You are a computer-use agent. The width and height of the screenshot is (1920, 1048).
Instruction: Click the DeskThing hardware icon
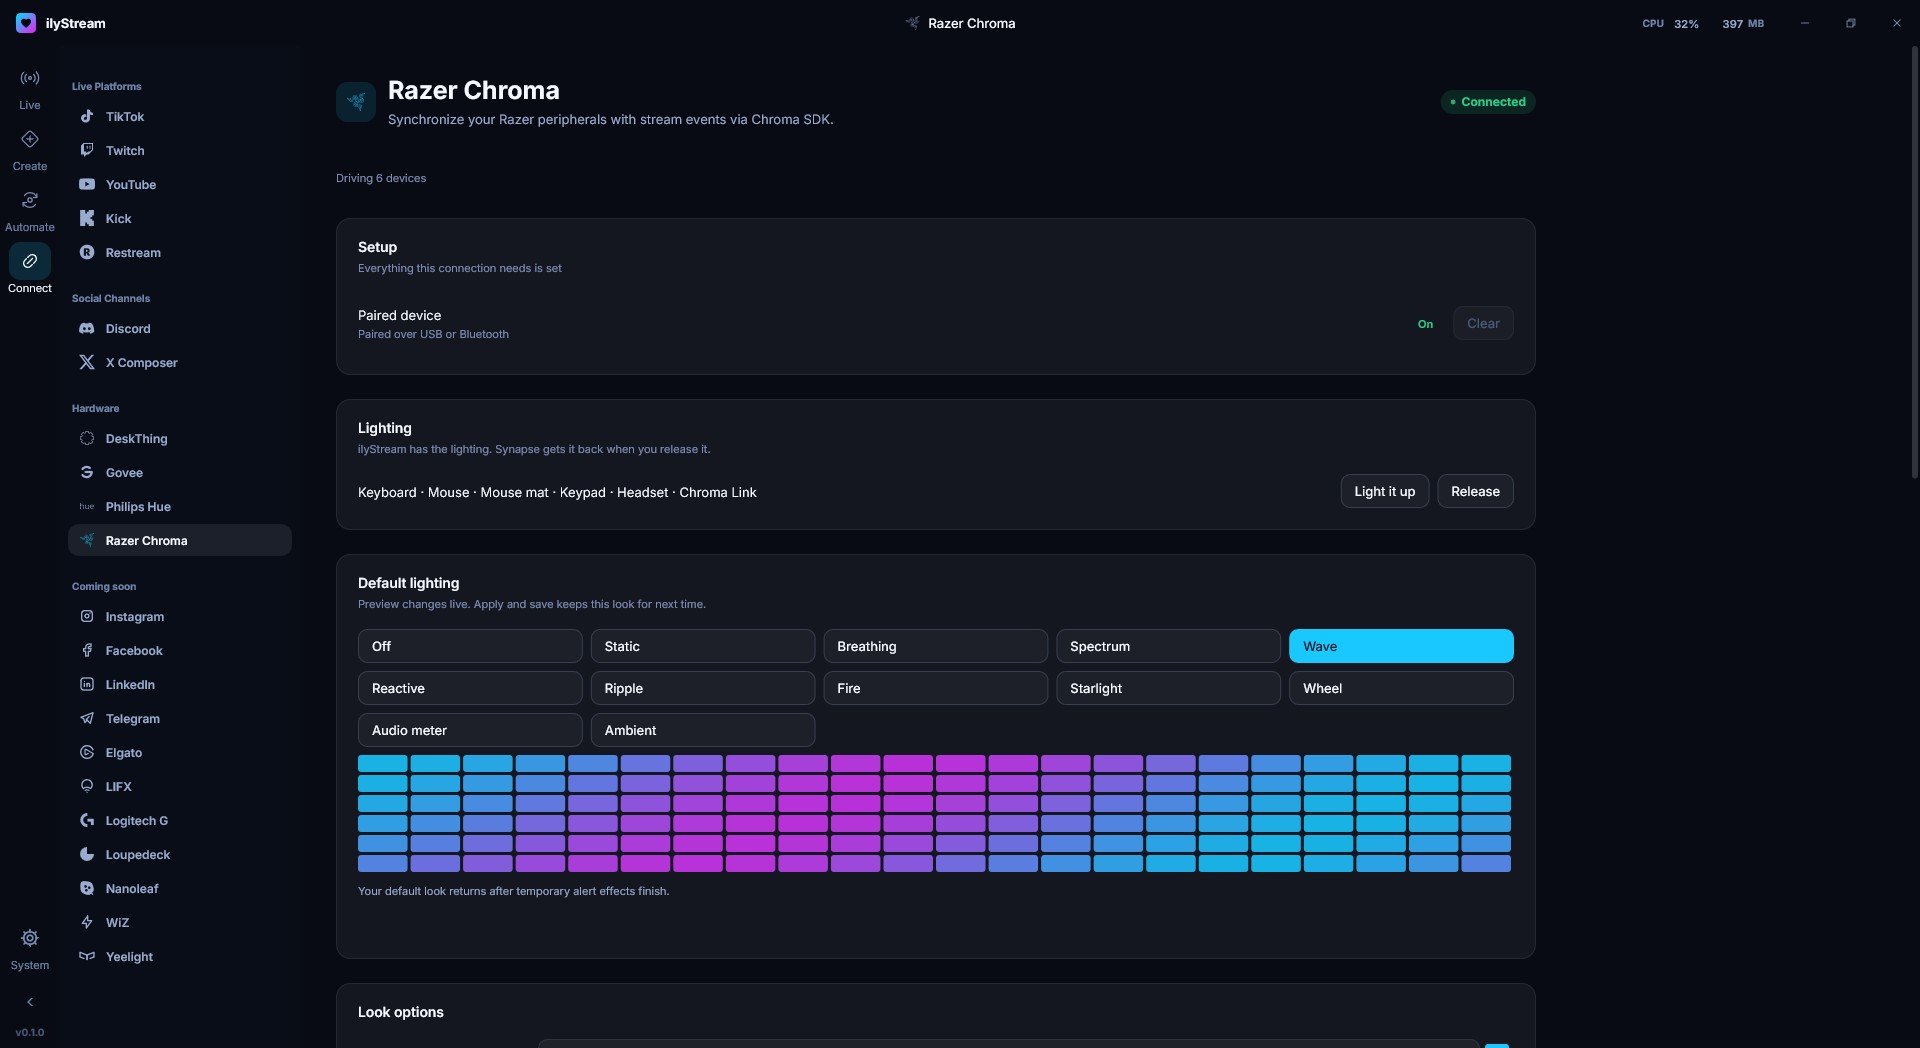[87, 438]
